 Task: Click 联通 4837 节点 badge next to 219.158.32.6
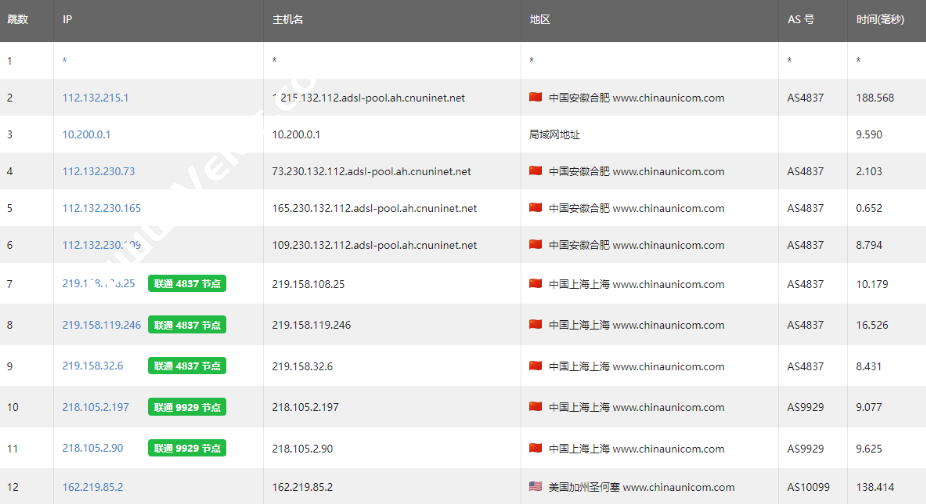(x=187, y=366)
